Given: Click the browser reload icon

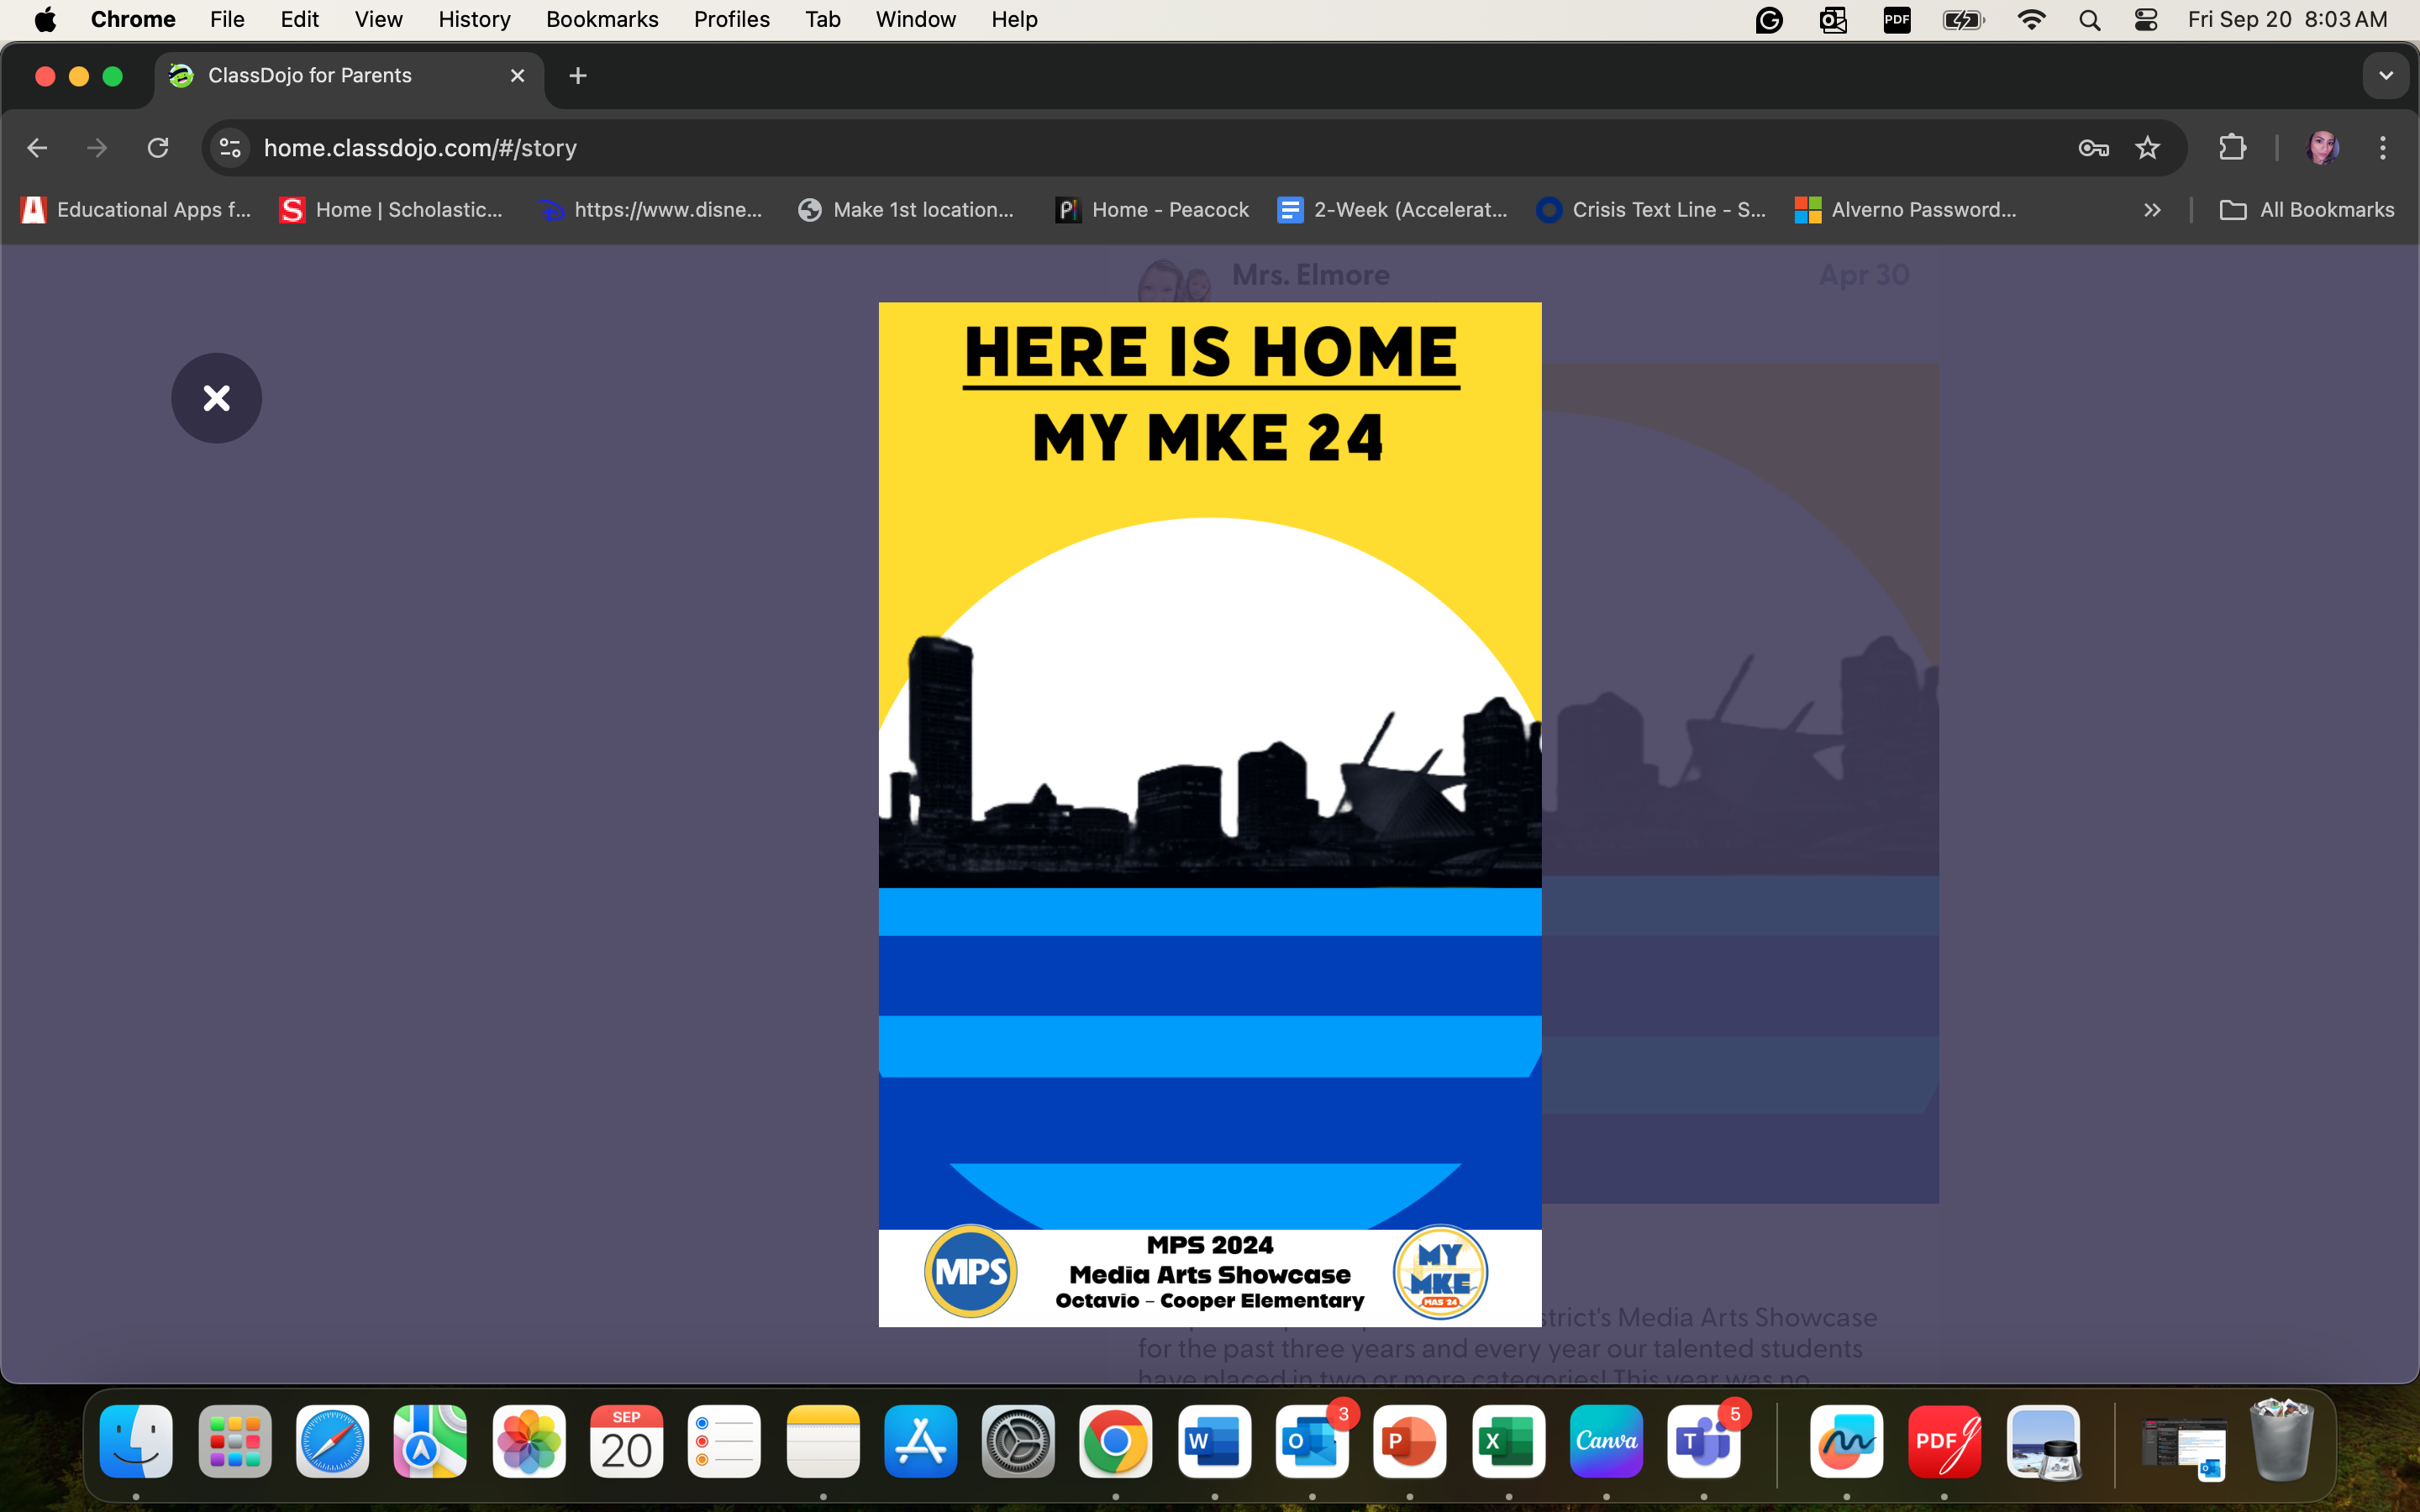Looking at the screenshot, I should (x=158, y=148).
